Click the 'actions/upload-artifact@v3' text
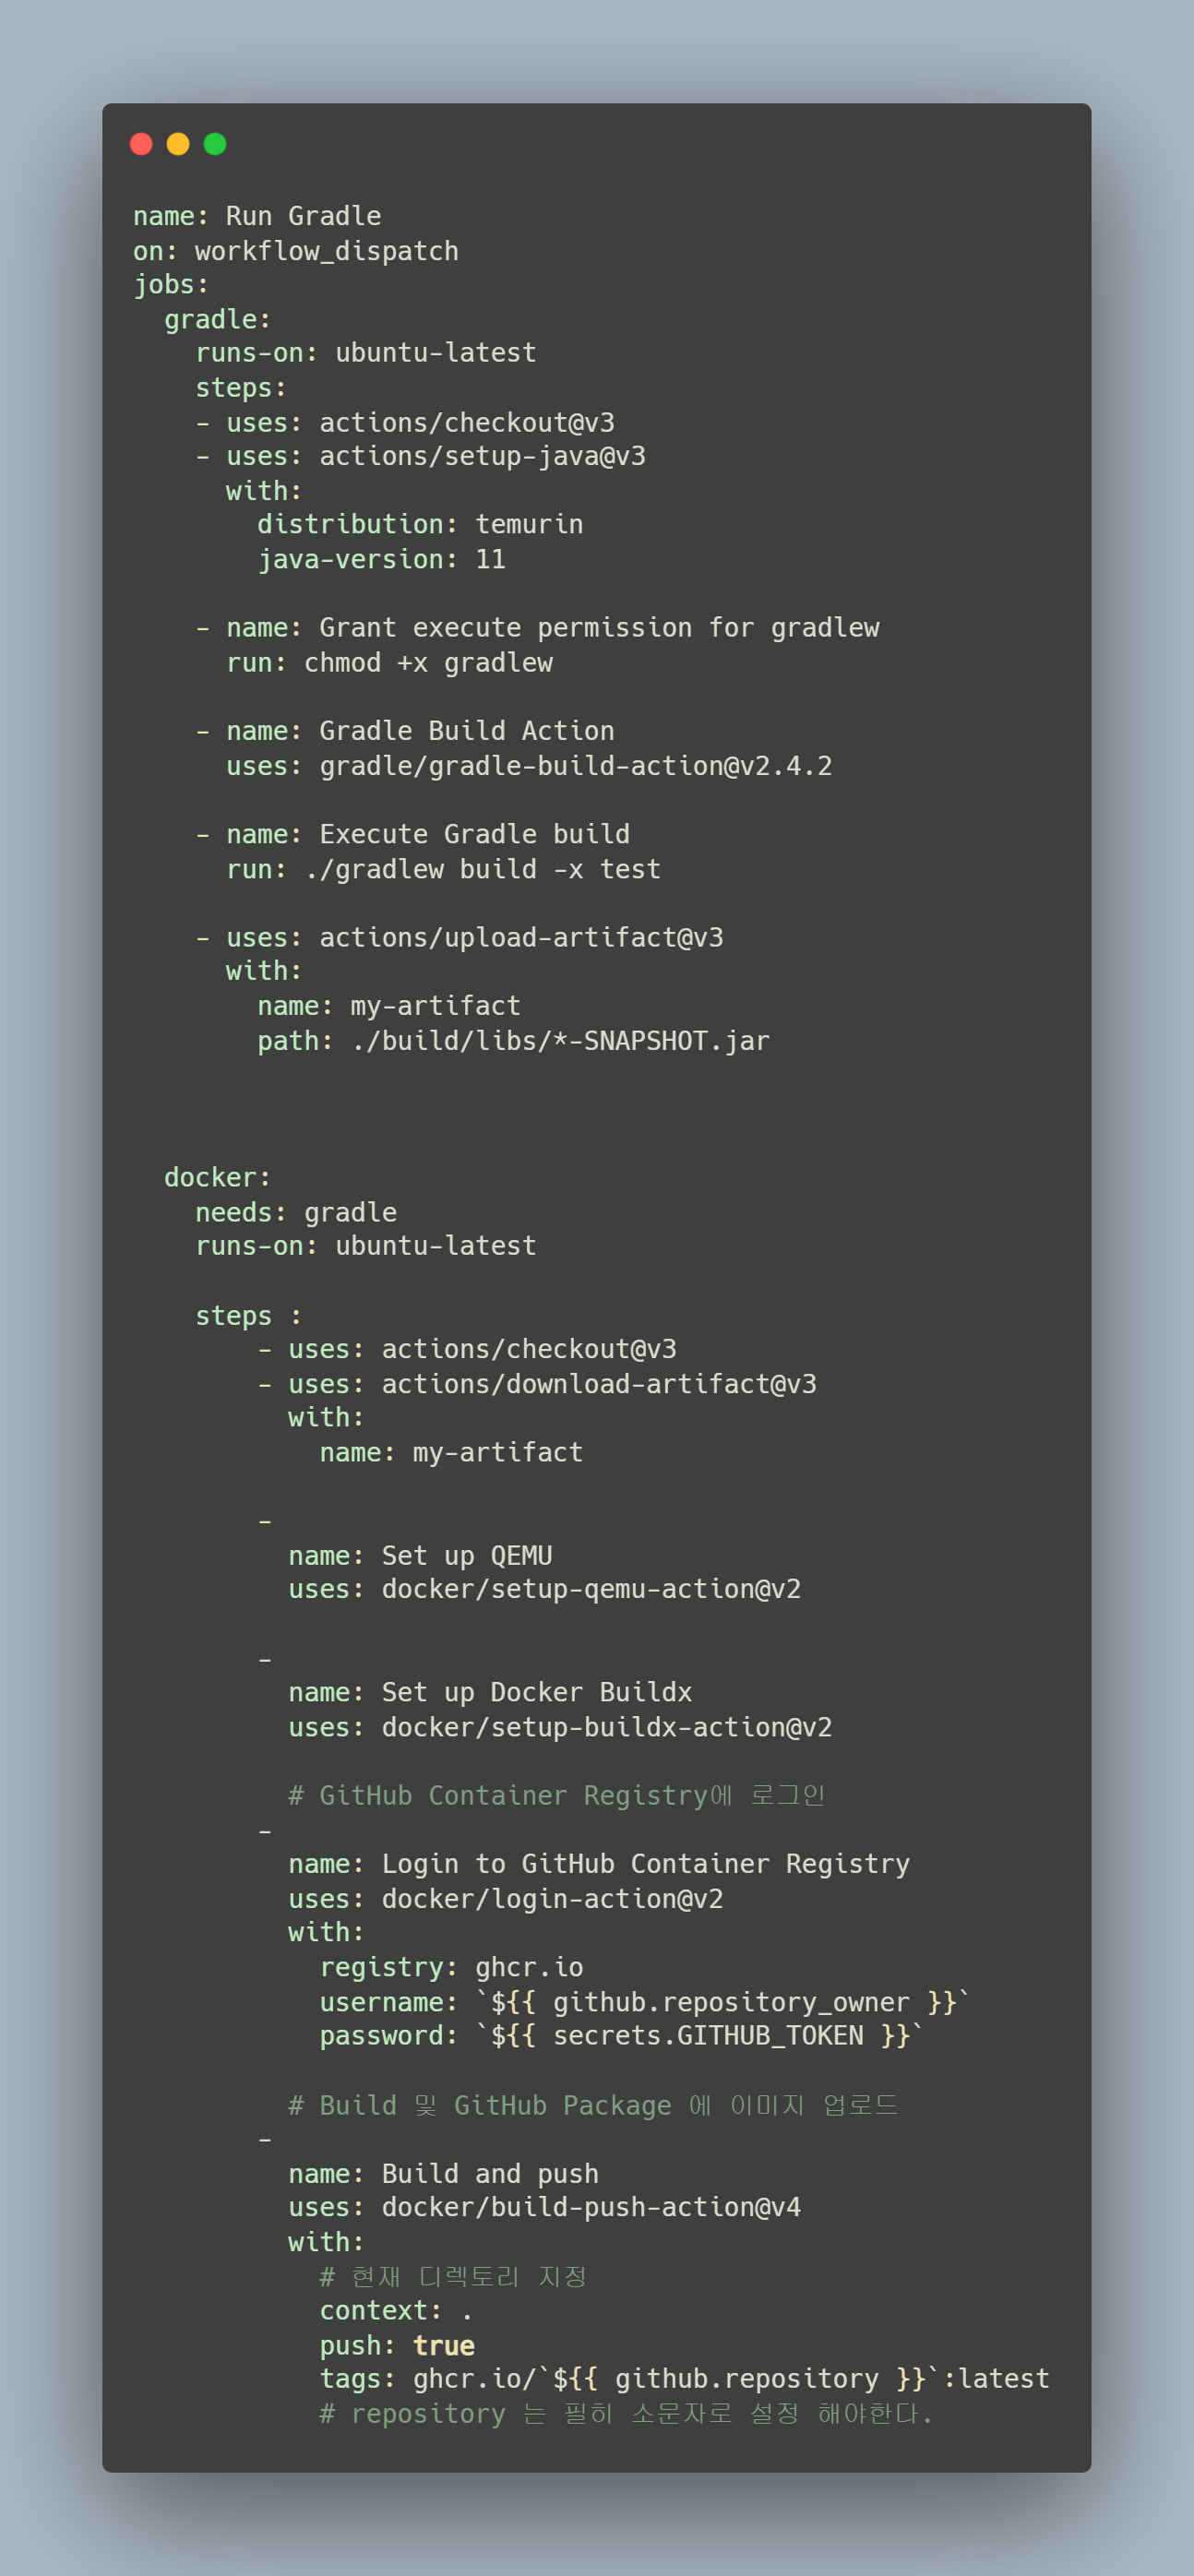 click(x=521, y=937)
